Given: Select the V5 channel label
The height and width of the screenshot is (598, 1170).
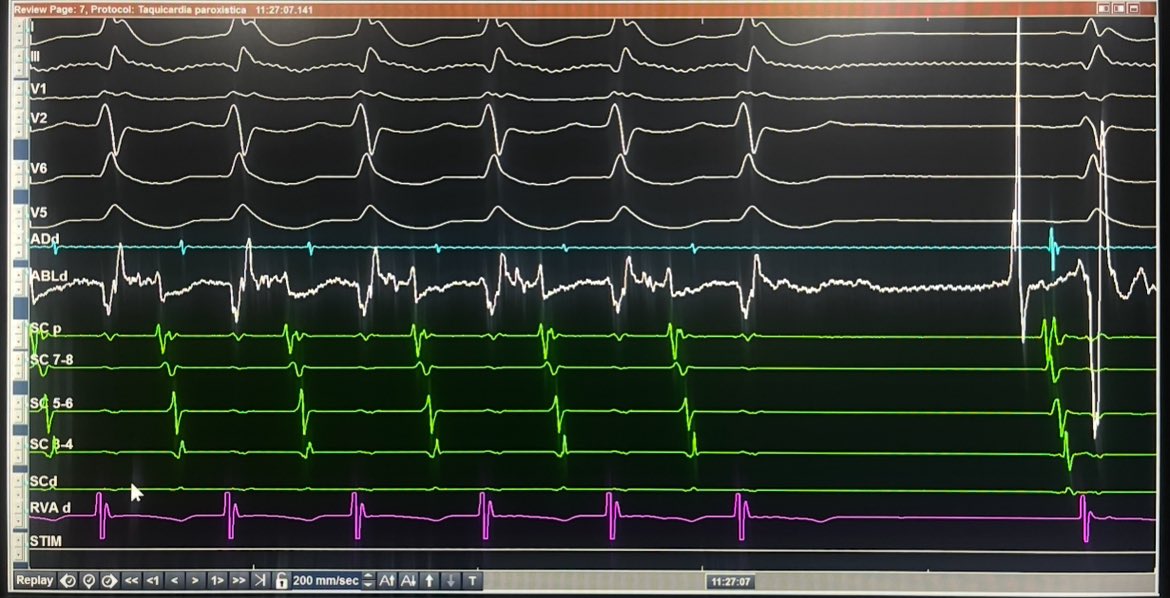Looking at the screenshot, I should pos(38,213).
